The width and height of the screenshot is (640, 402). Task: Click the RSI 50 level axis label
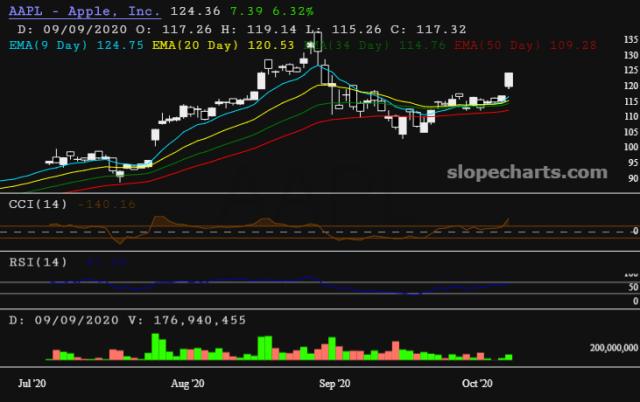633,287
